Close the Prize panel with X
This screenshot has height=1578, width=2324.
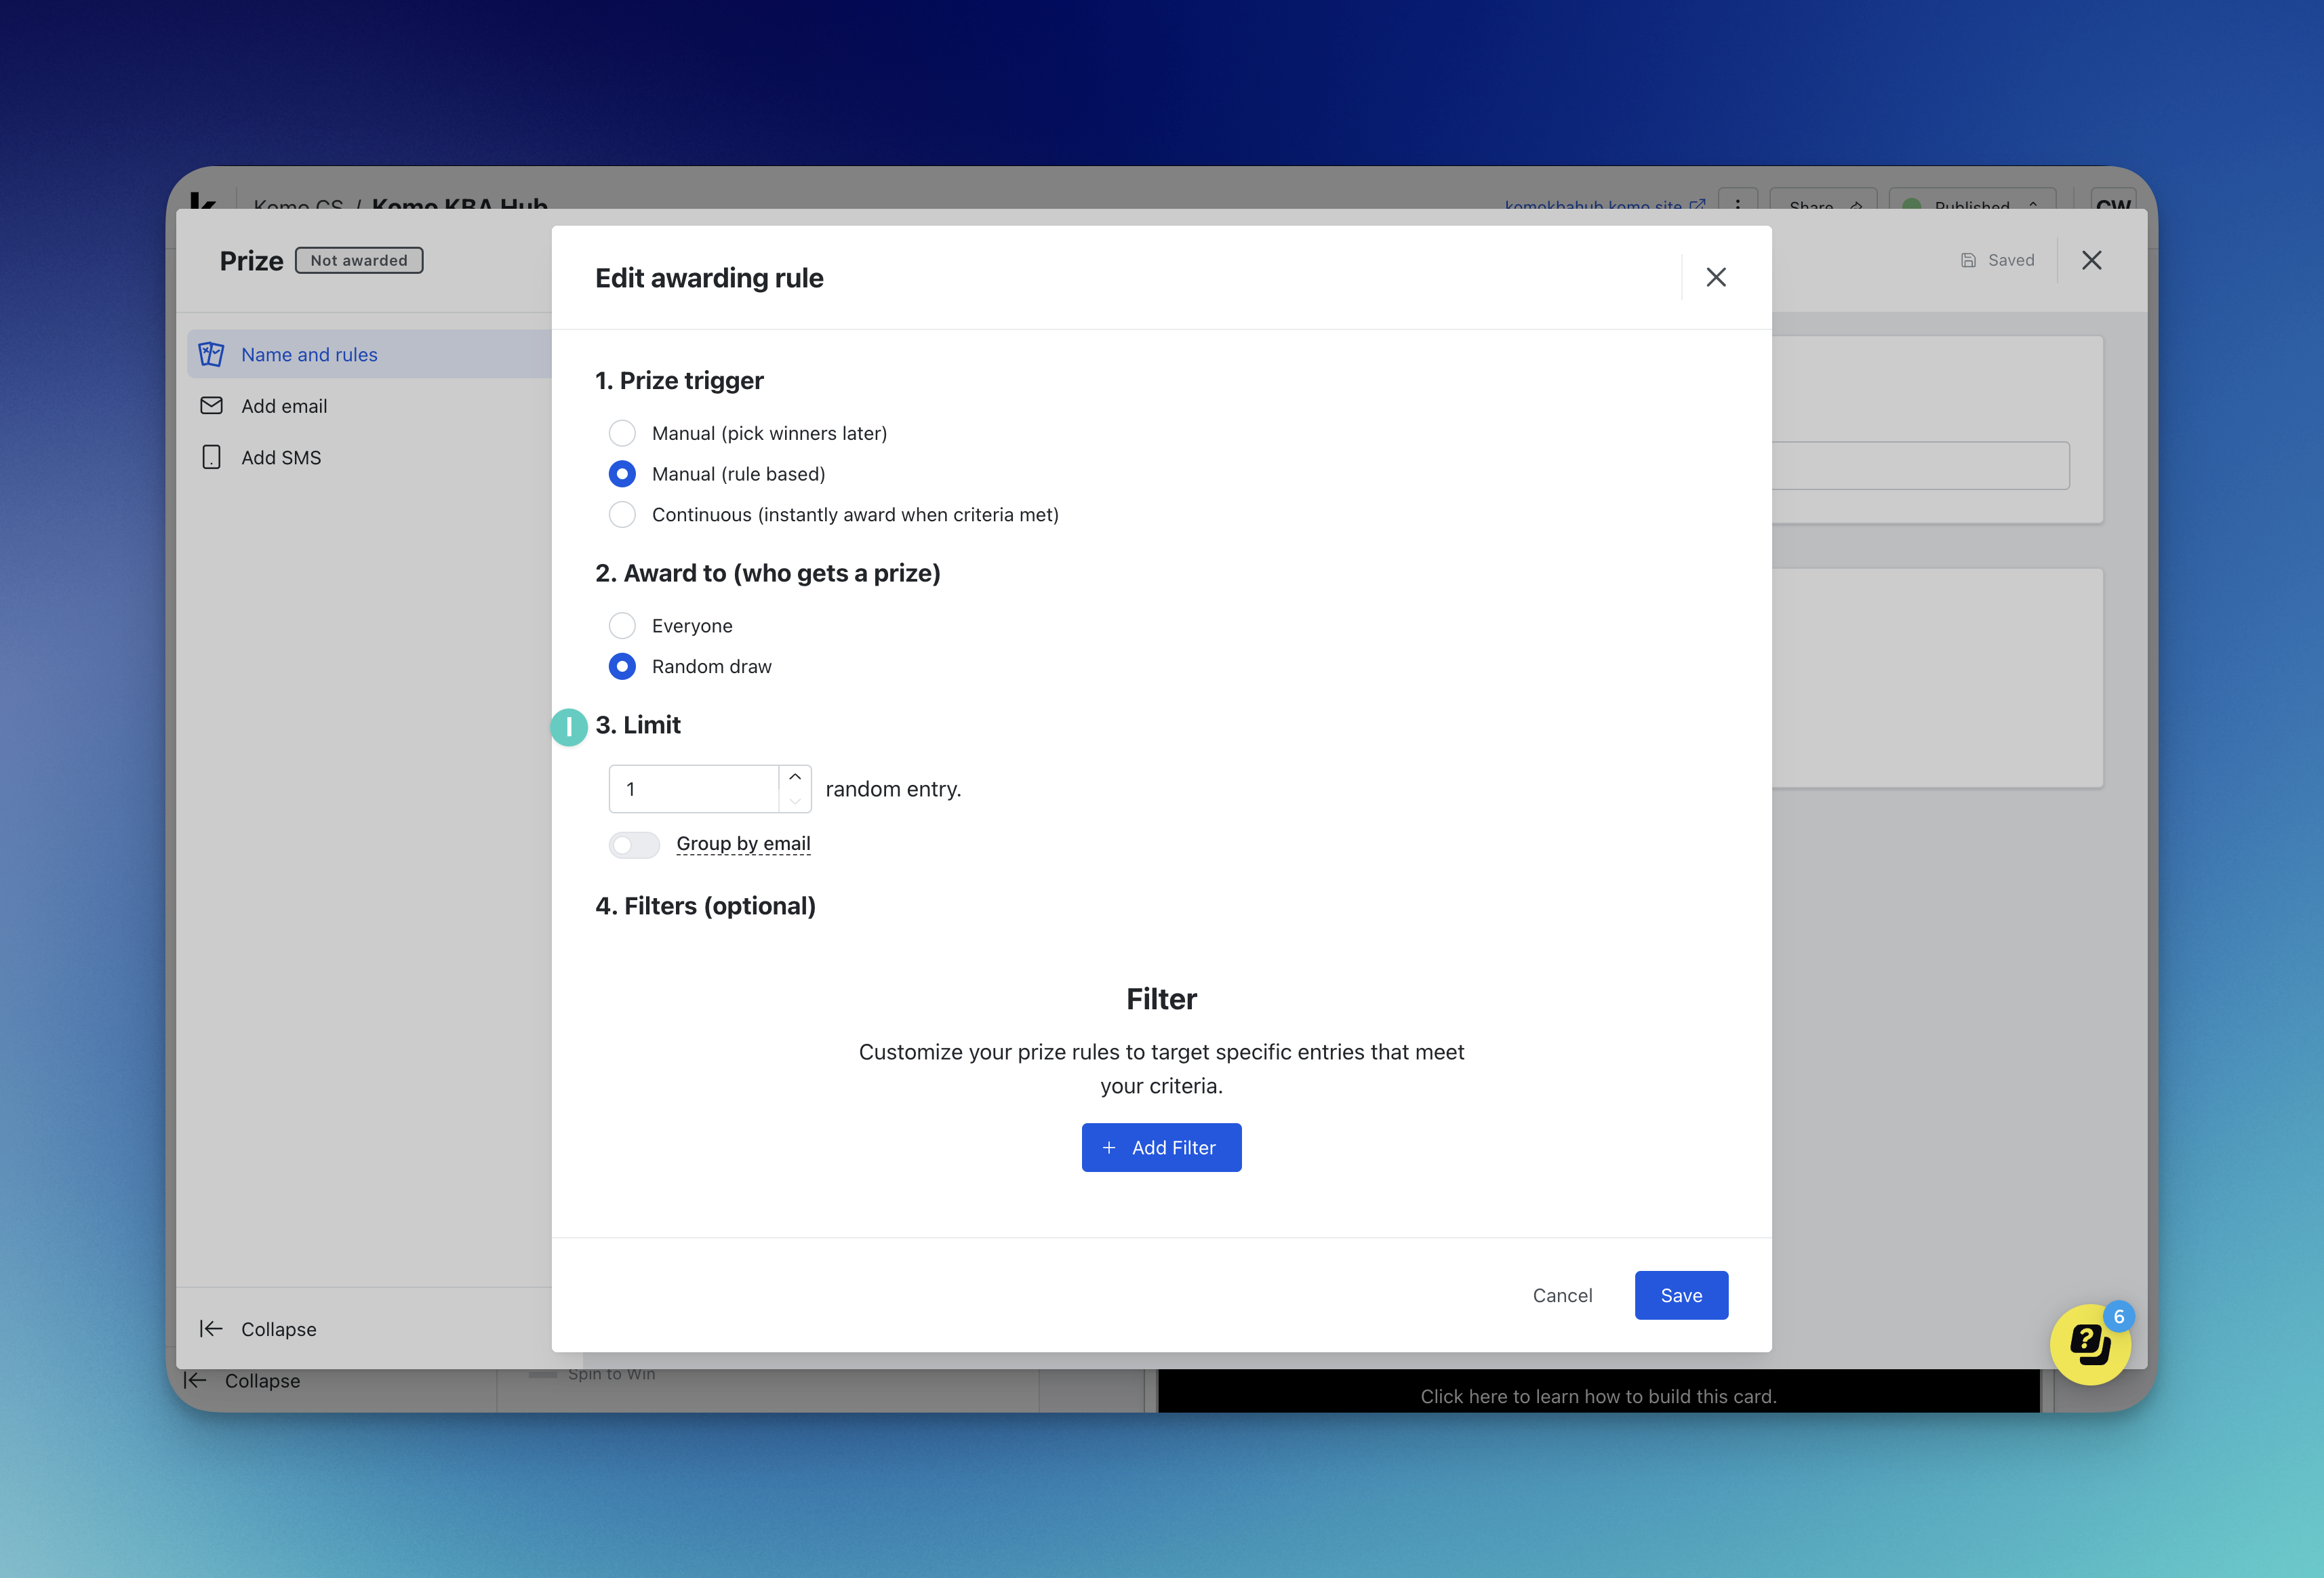click(x=2091, y=260)
